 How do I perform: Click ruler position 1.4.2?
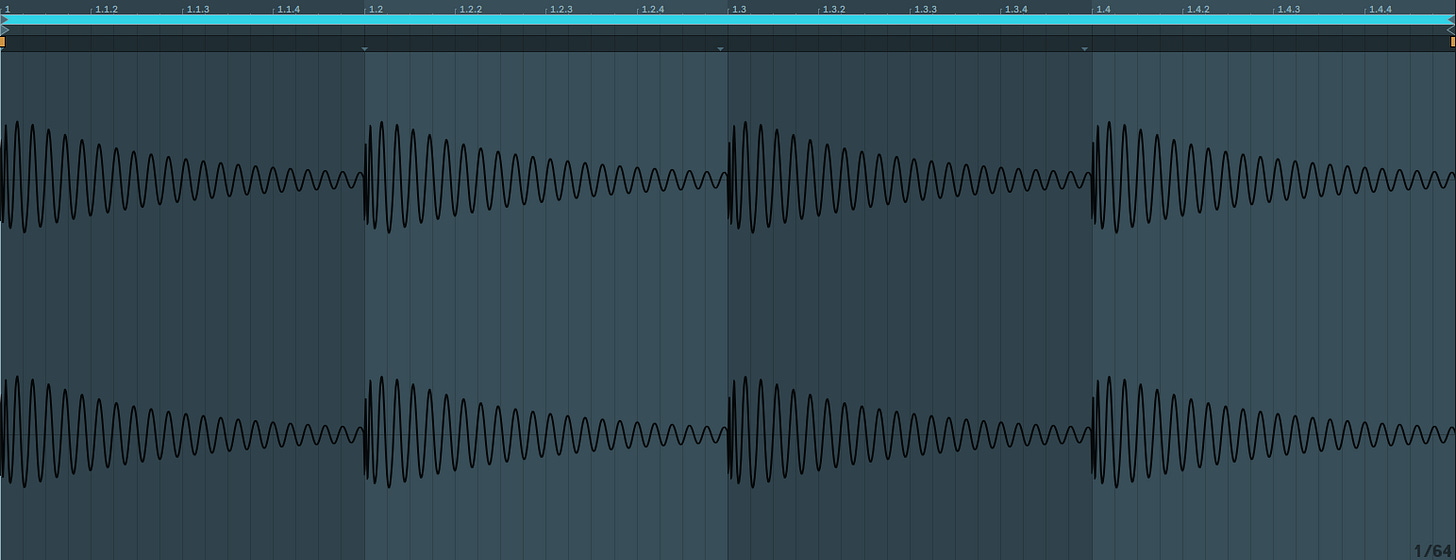(x=1198, y=9)
